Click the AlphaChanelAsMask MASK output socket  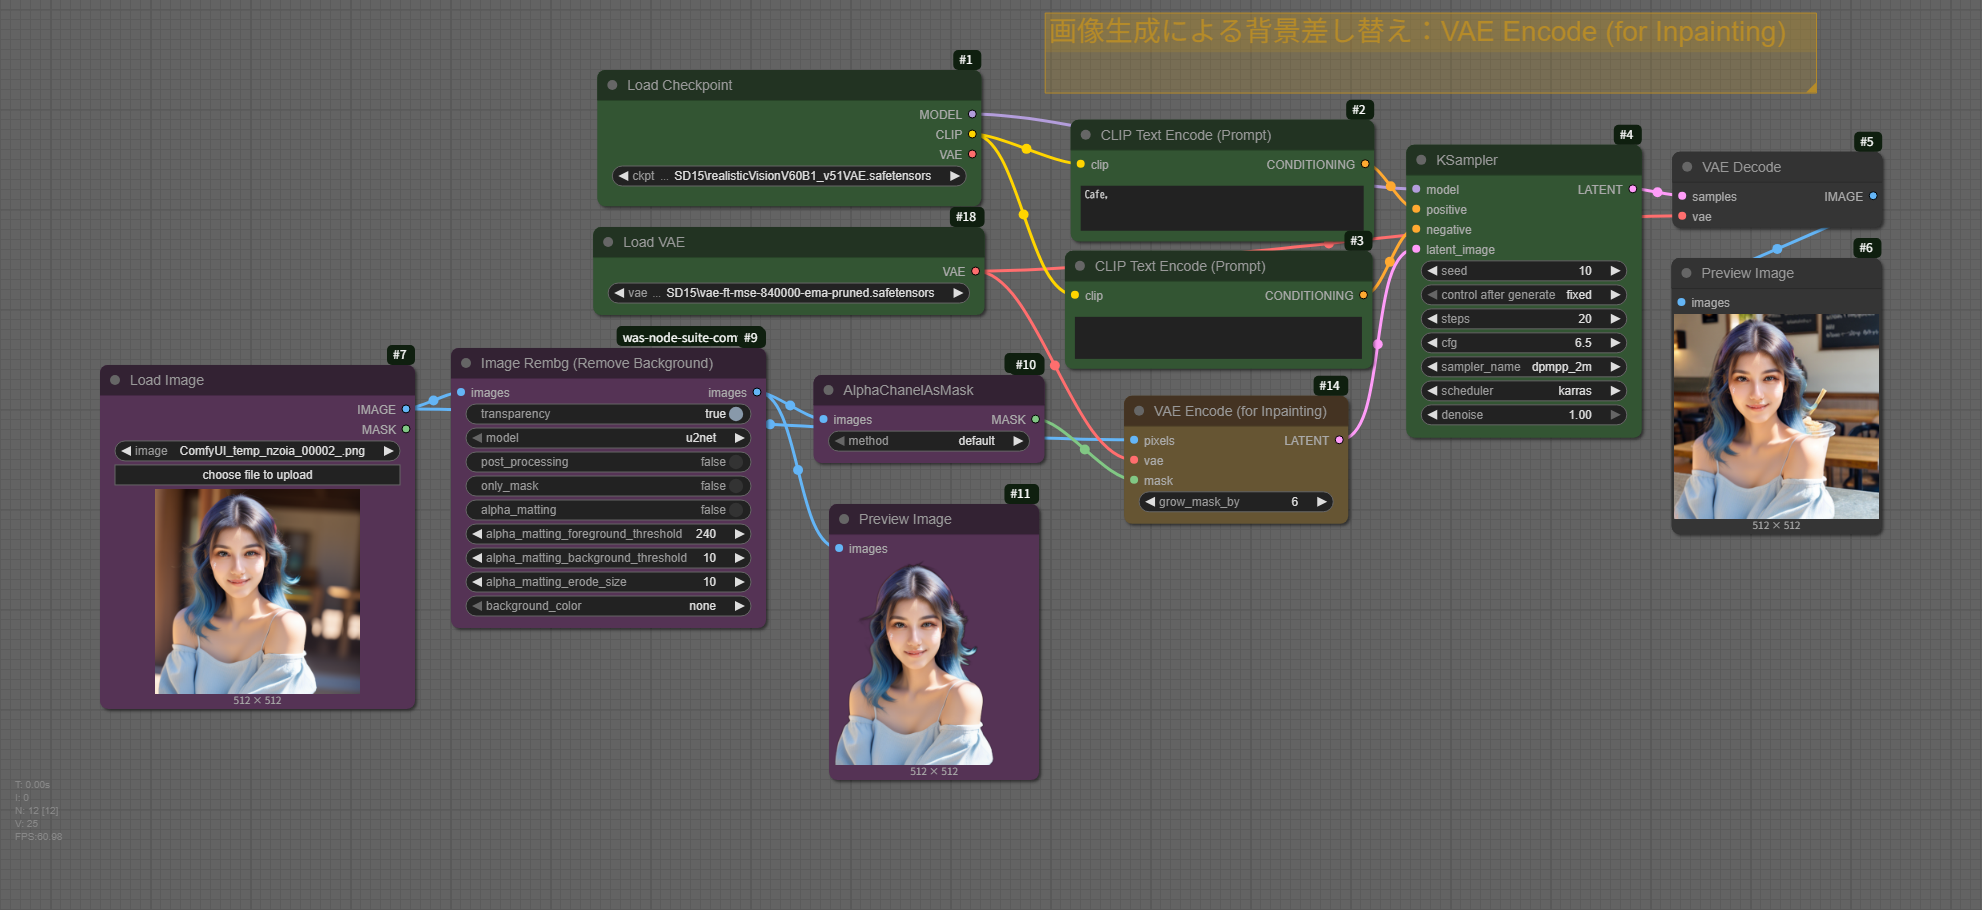point(1035,419)
